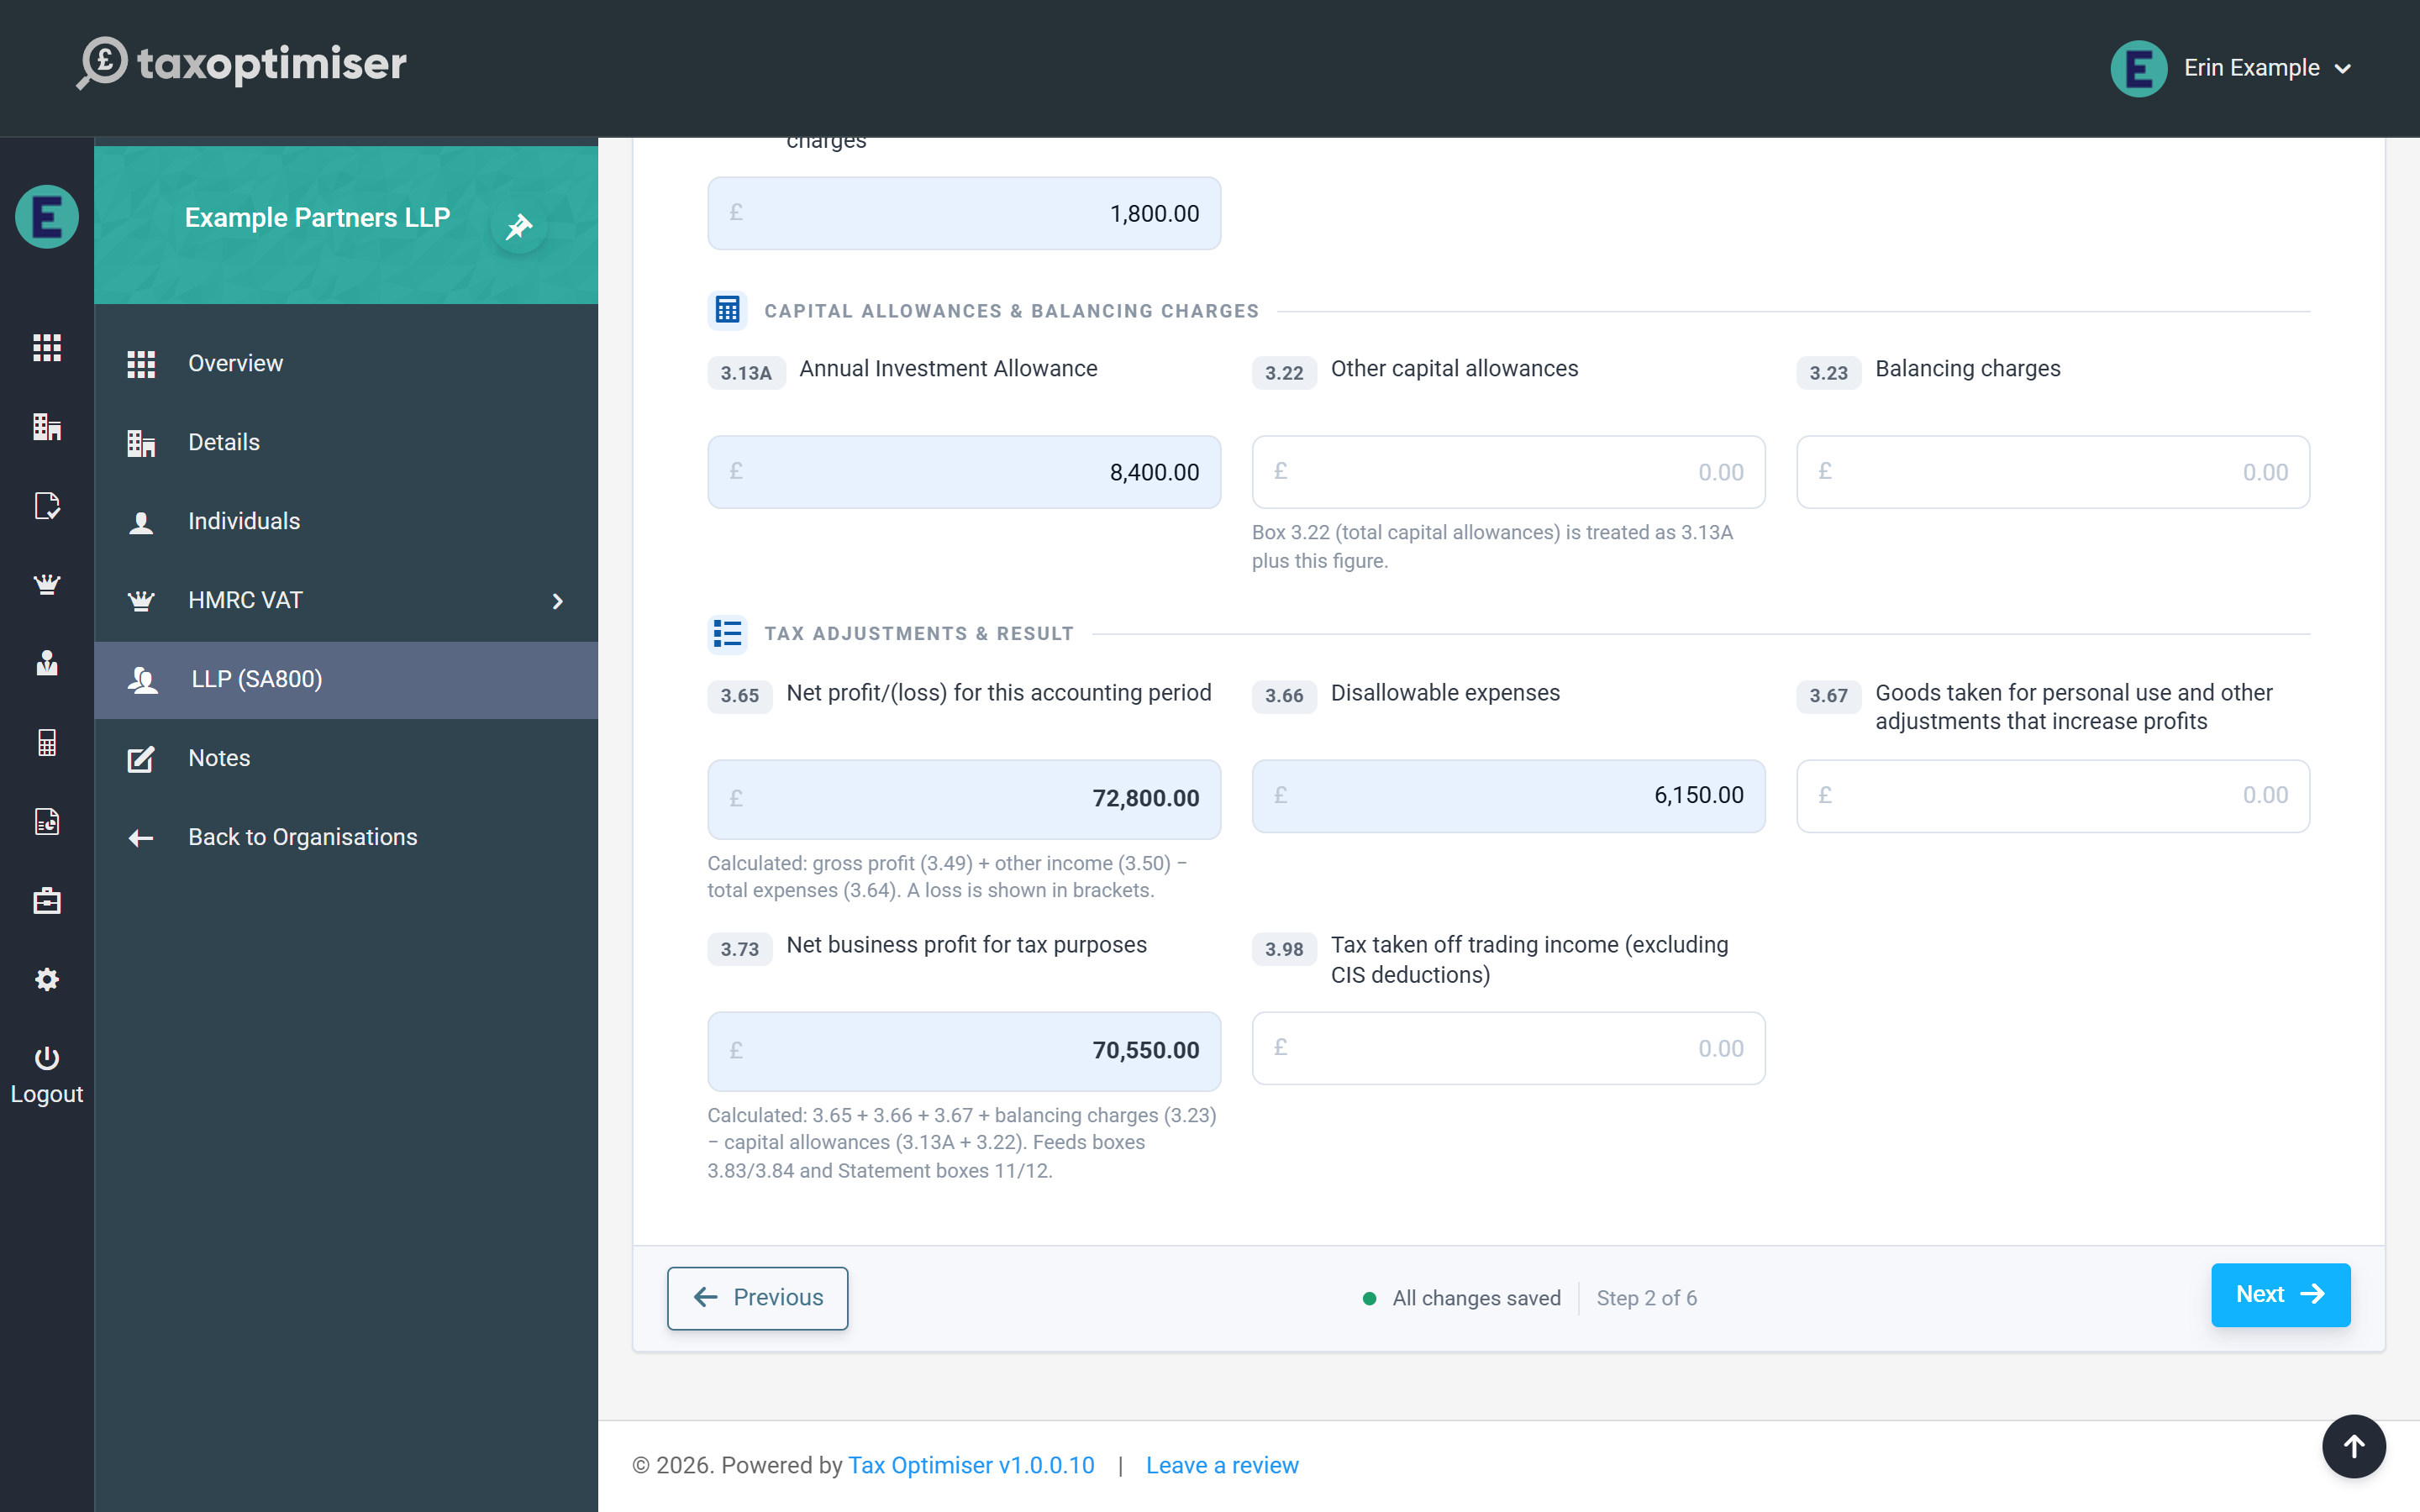The height and width of the screenshot is (1512, 2420).
Task: Click the Logout power icon
Action: tap(47, 1058)
